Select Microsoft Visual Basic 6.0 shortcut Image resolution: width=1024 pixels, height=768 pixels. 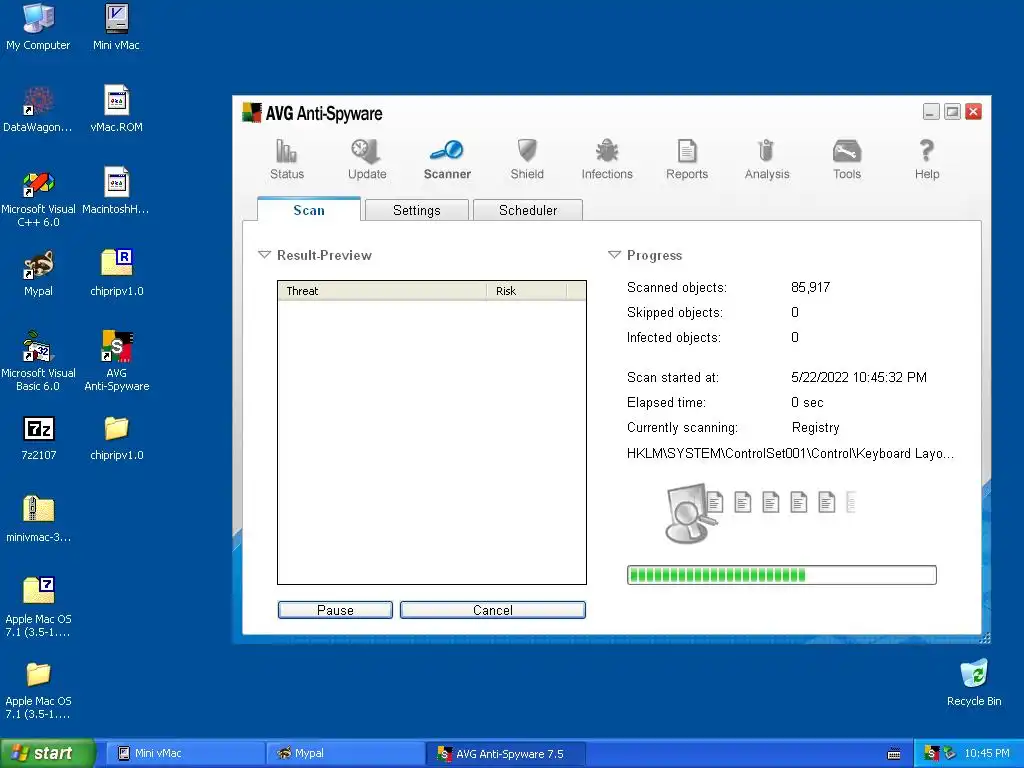coord(38,362)
